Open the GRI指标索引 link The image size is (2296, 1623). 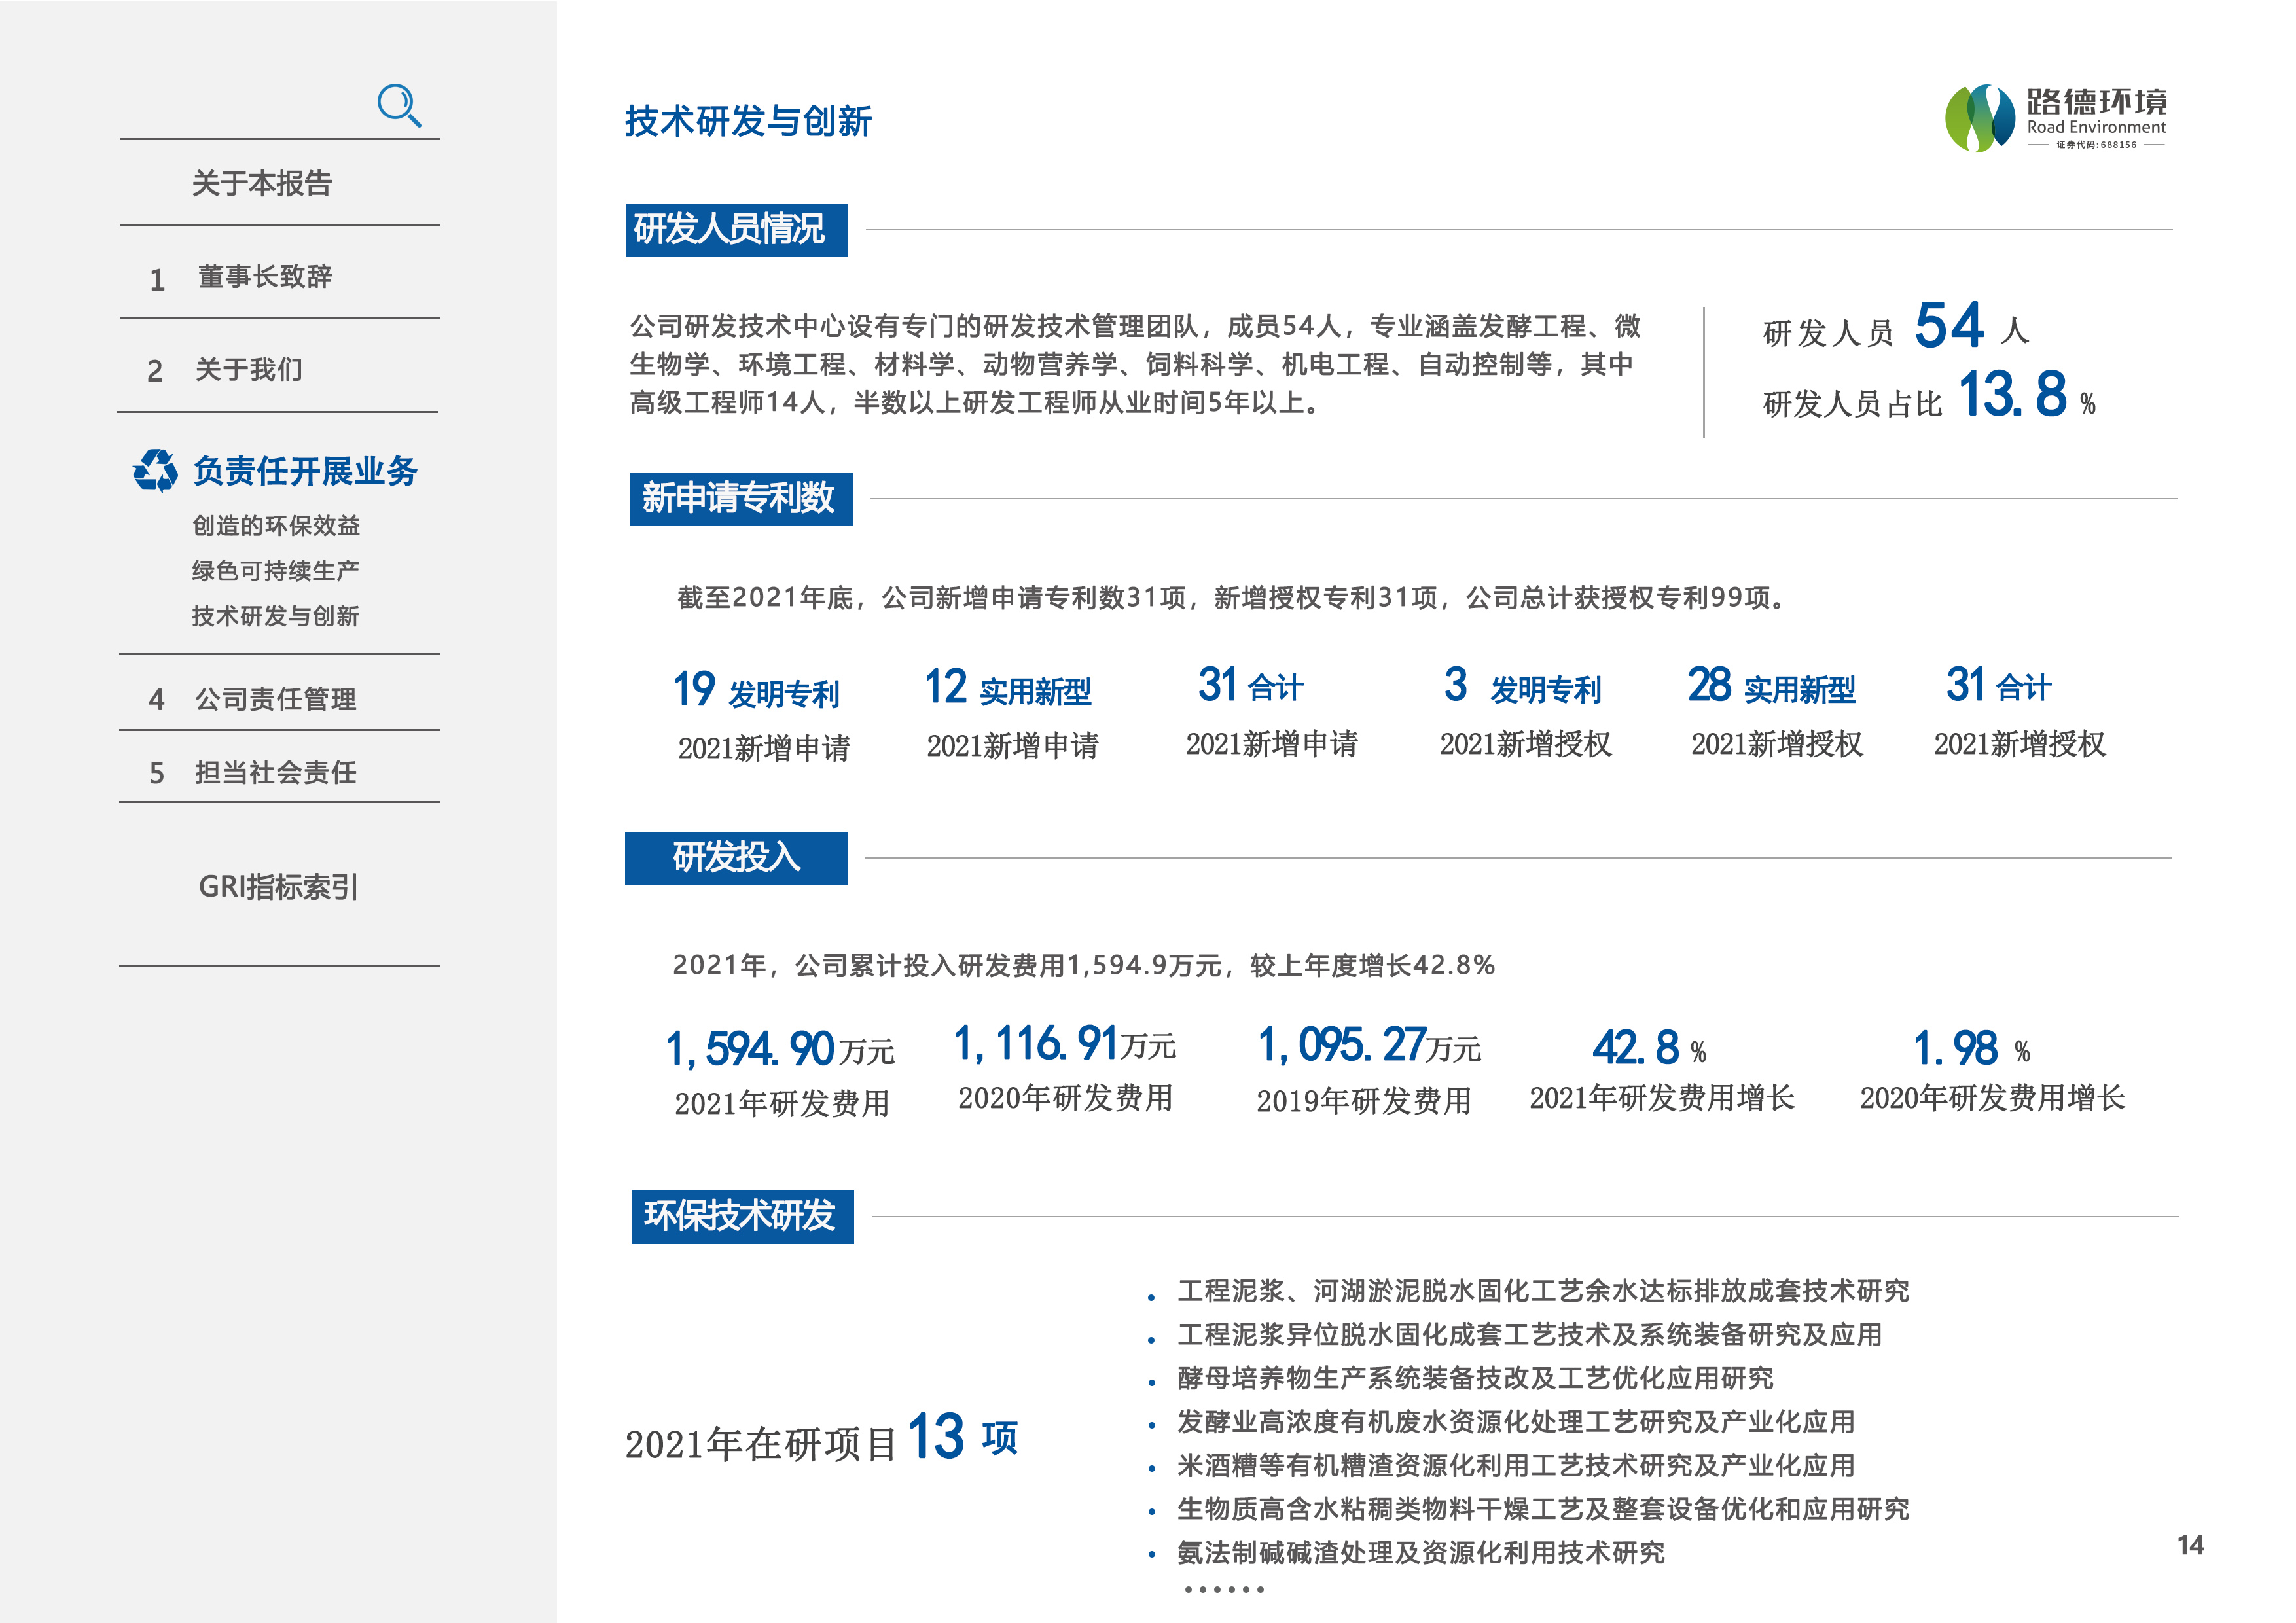point(278,886)
